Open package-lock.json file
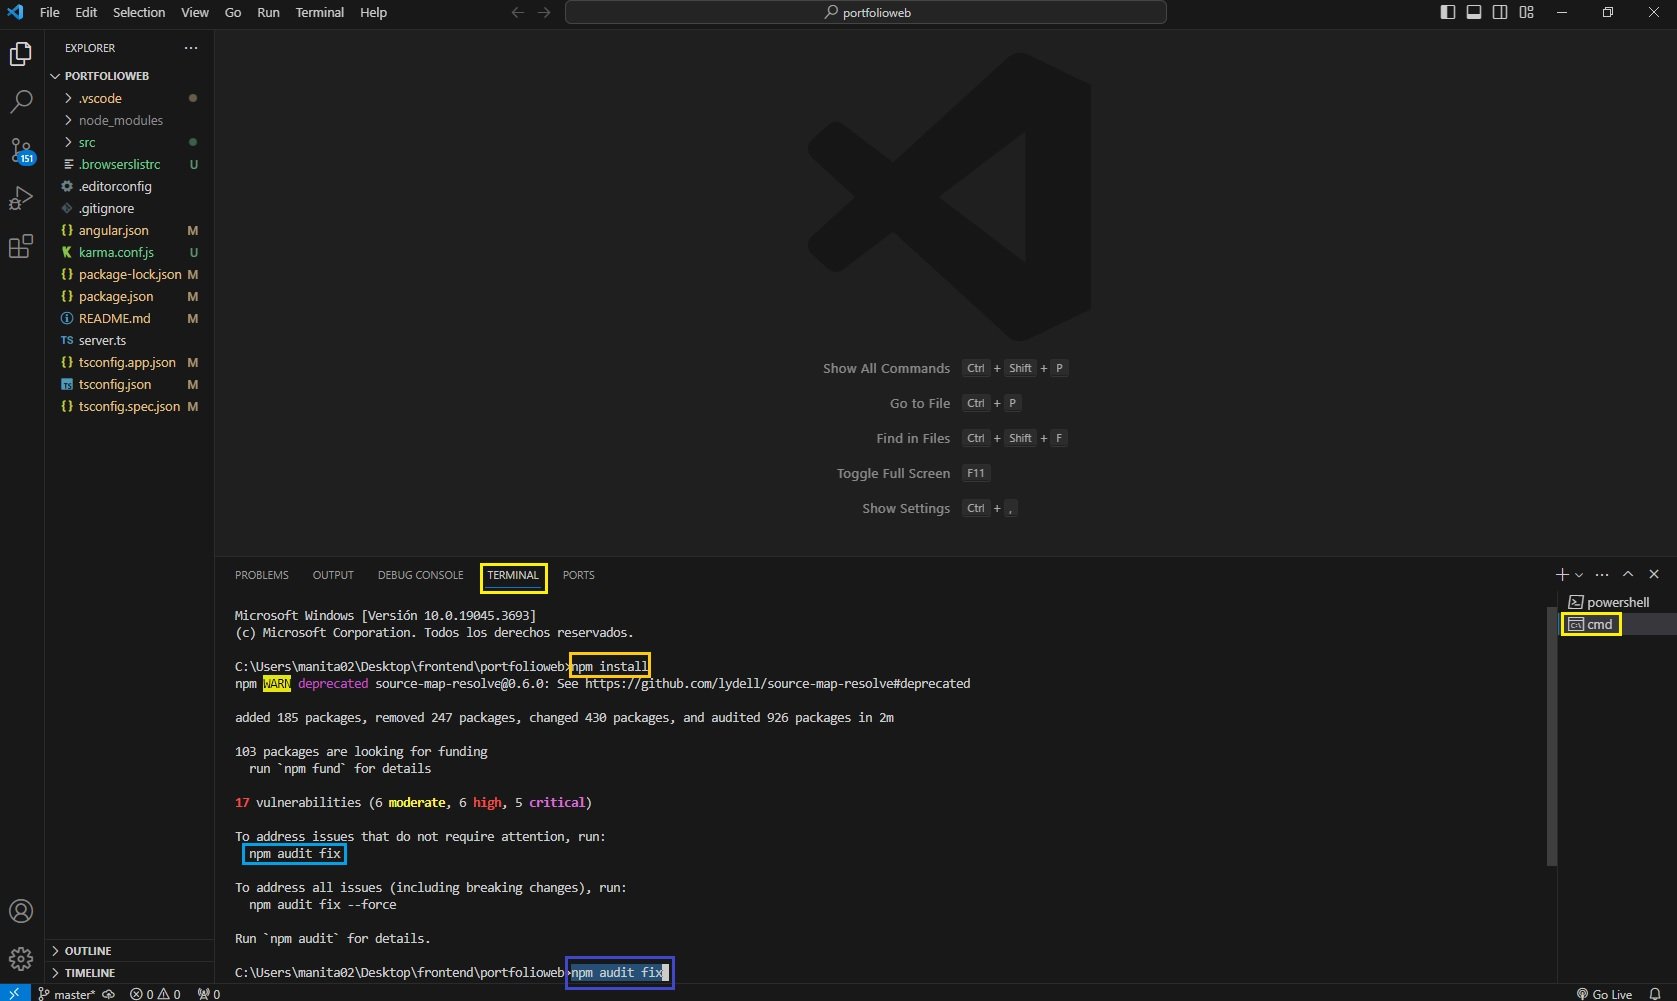The height and width of the screenshot is (1001, 1677). pos(130,274)
